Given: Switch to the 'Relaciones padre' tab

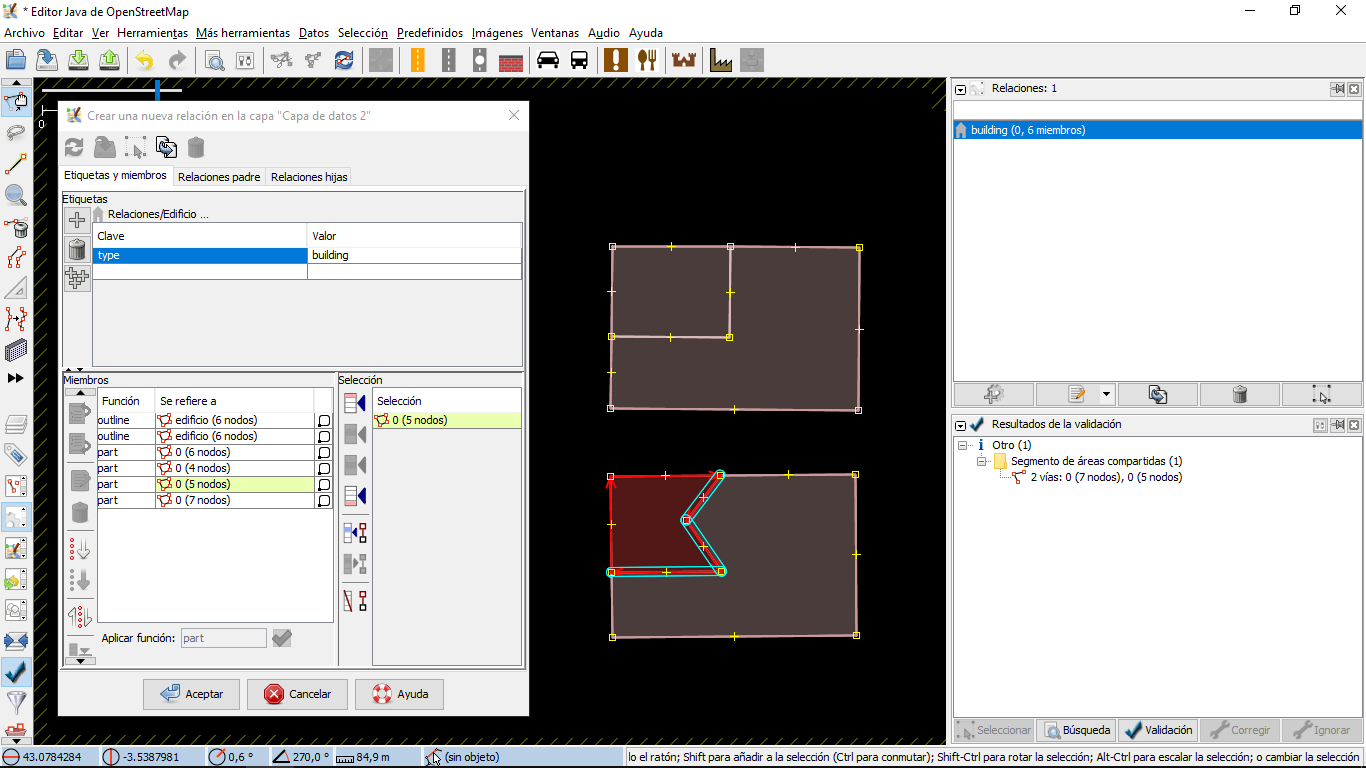Looking at the screenshot, I should click(219, 177).
